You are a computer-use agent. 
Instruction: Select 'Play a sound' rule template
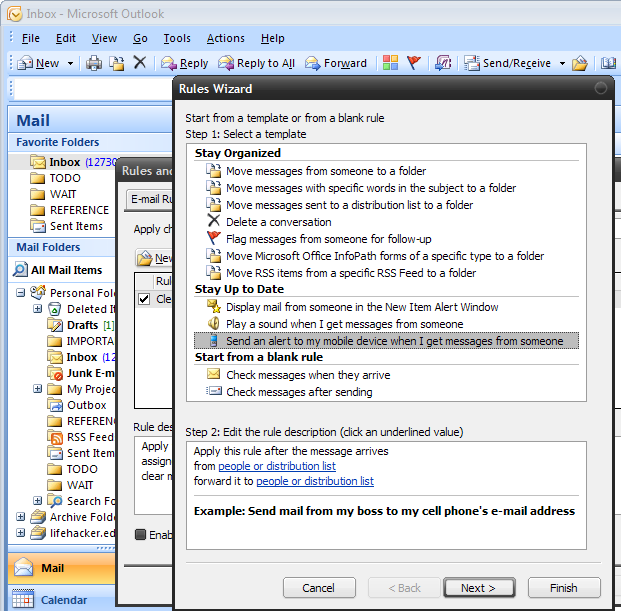[x=344, y=324]
